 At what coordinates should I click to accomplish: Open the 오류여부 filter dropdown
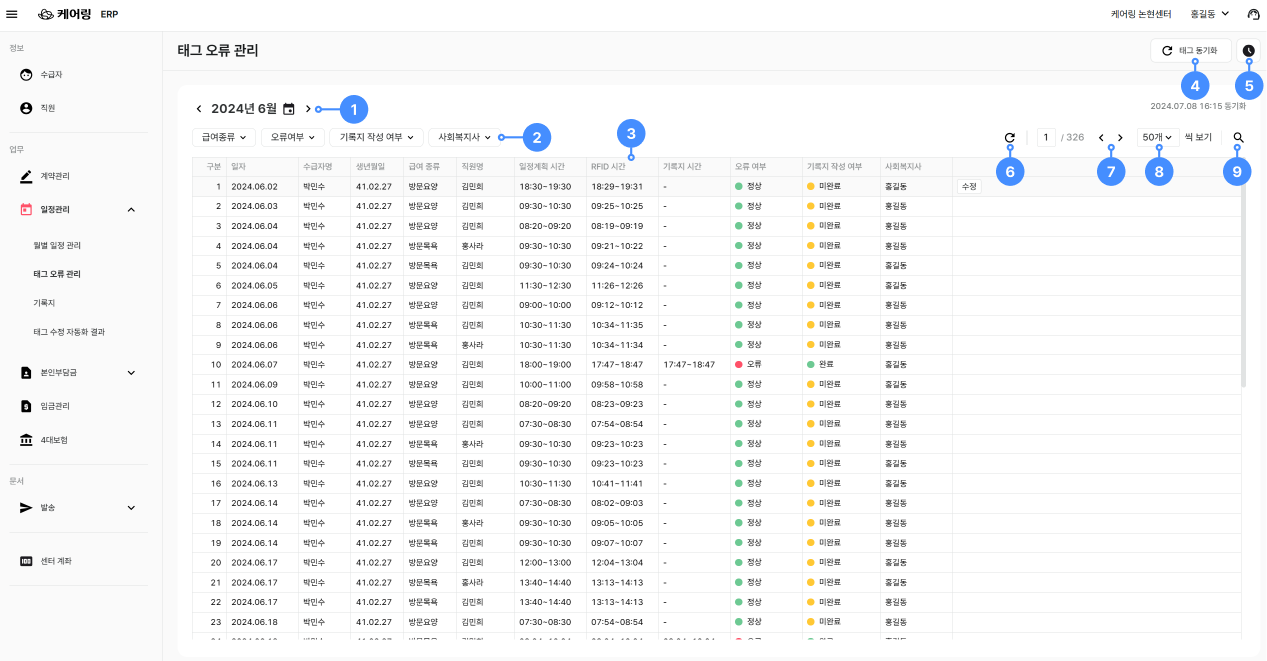tap(292, 137)
